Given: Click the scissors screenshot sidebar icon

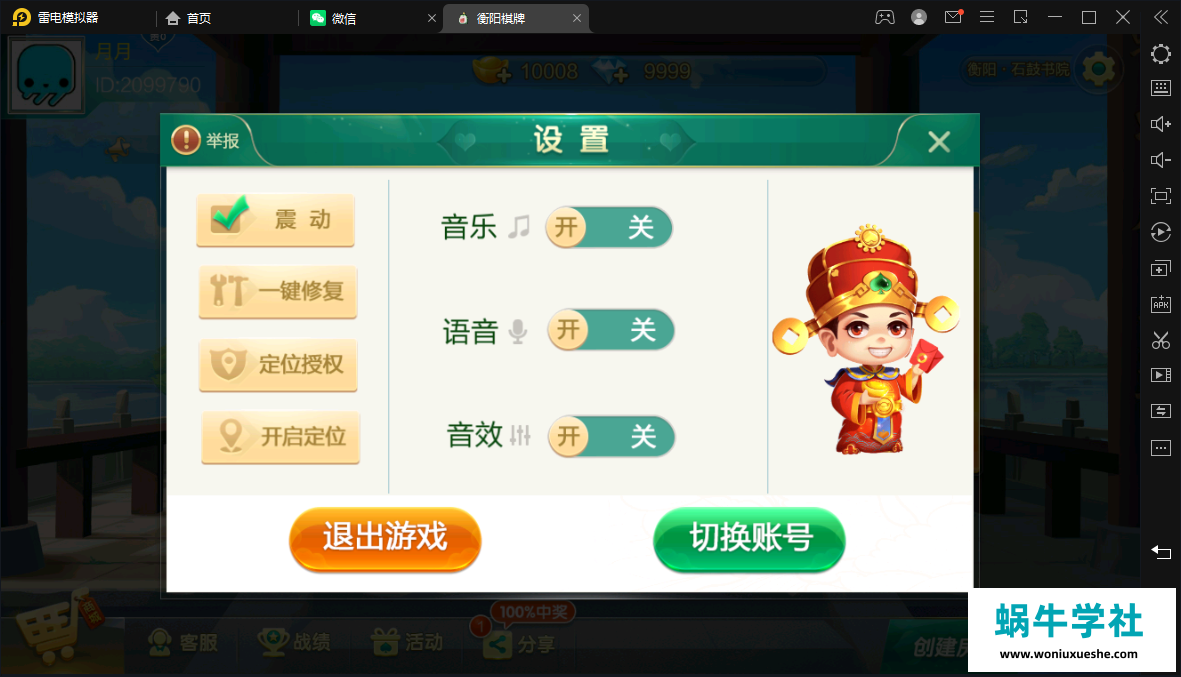Looking at the screenshot, I should pos(1161,340).
